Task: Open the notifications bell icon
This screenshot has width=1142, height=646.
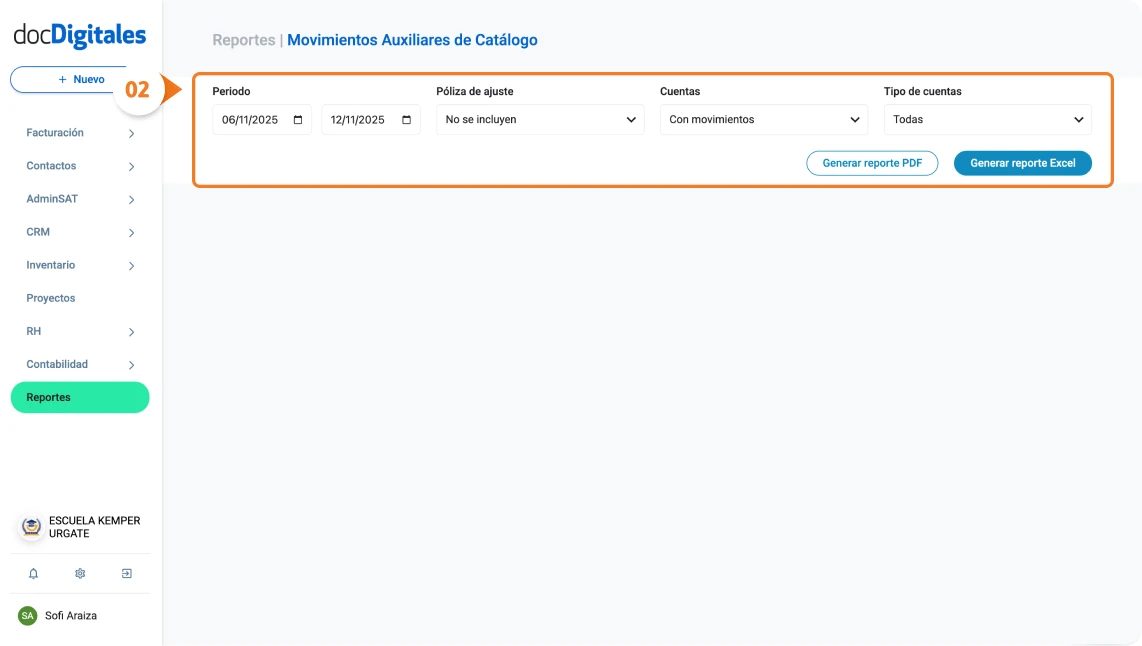Action: point(33,573)
